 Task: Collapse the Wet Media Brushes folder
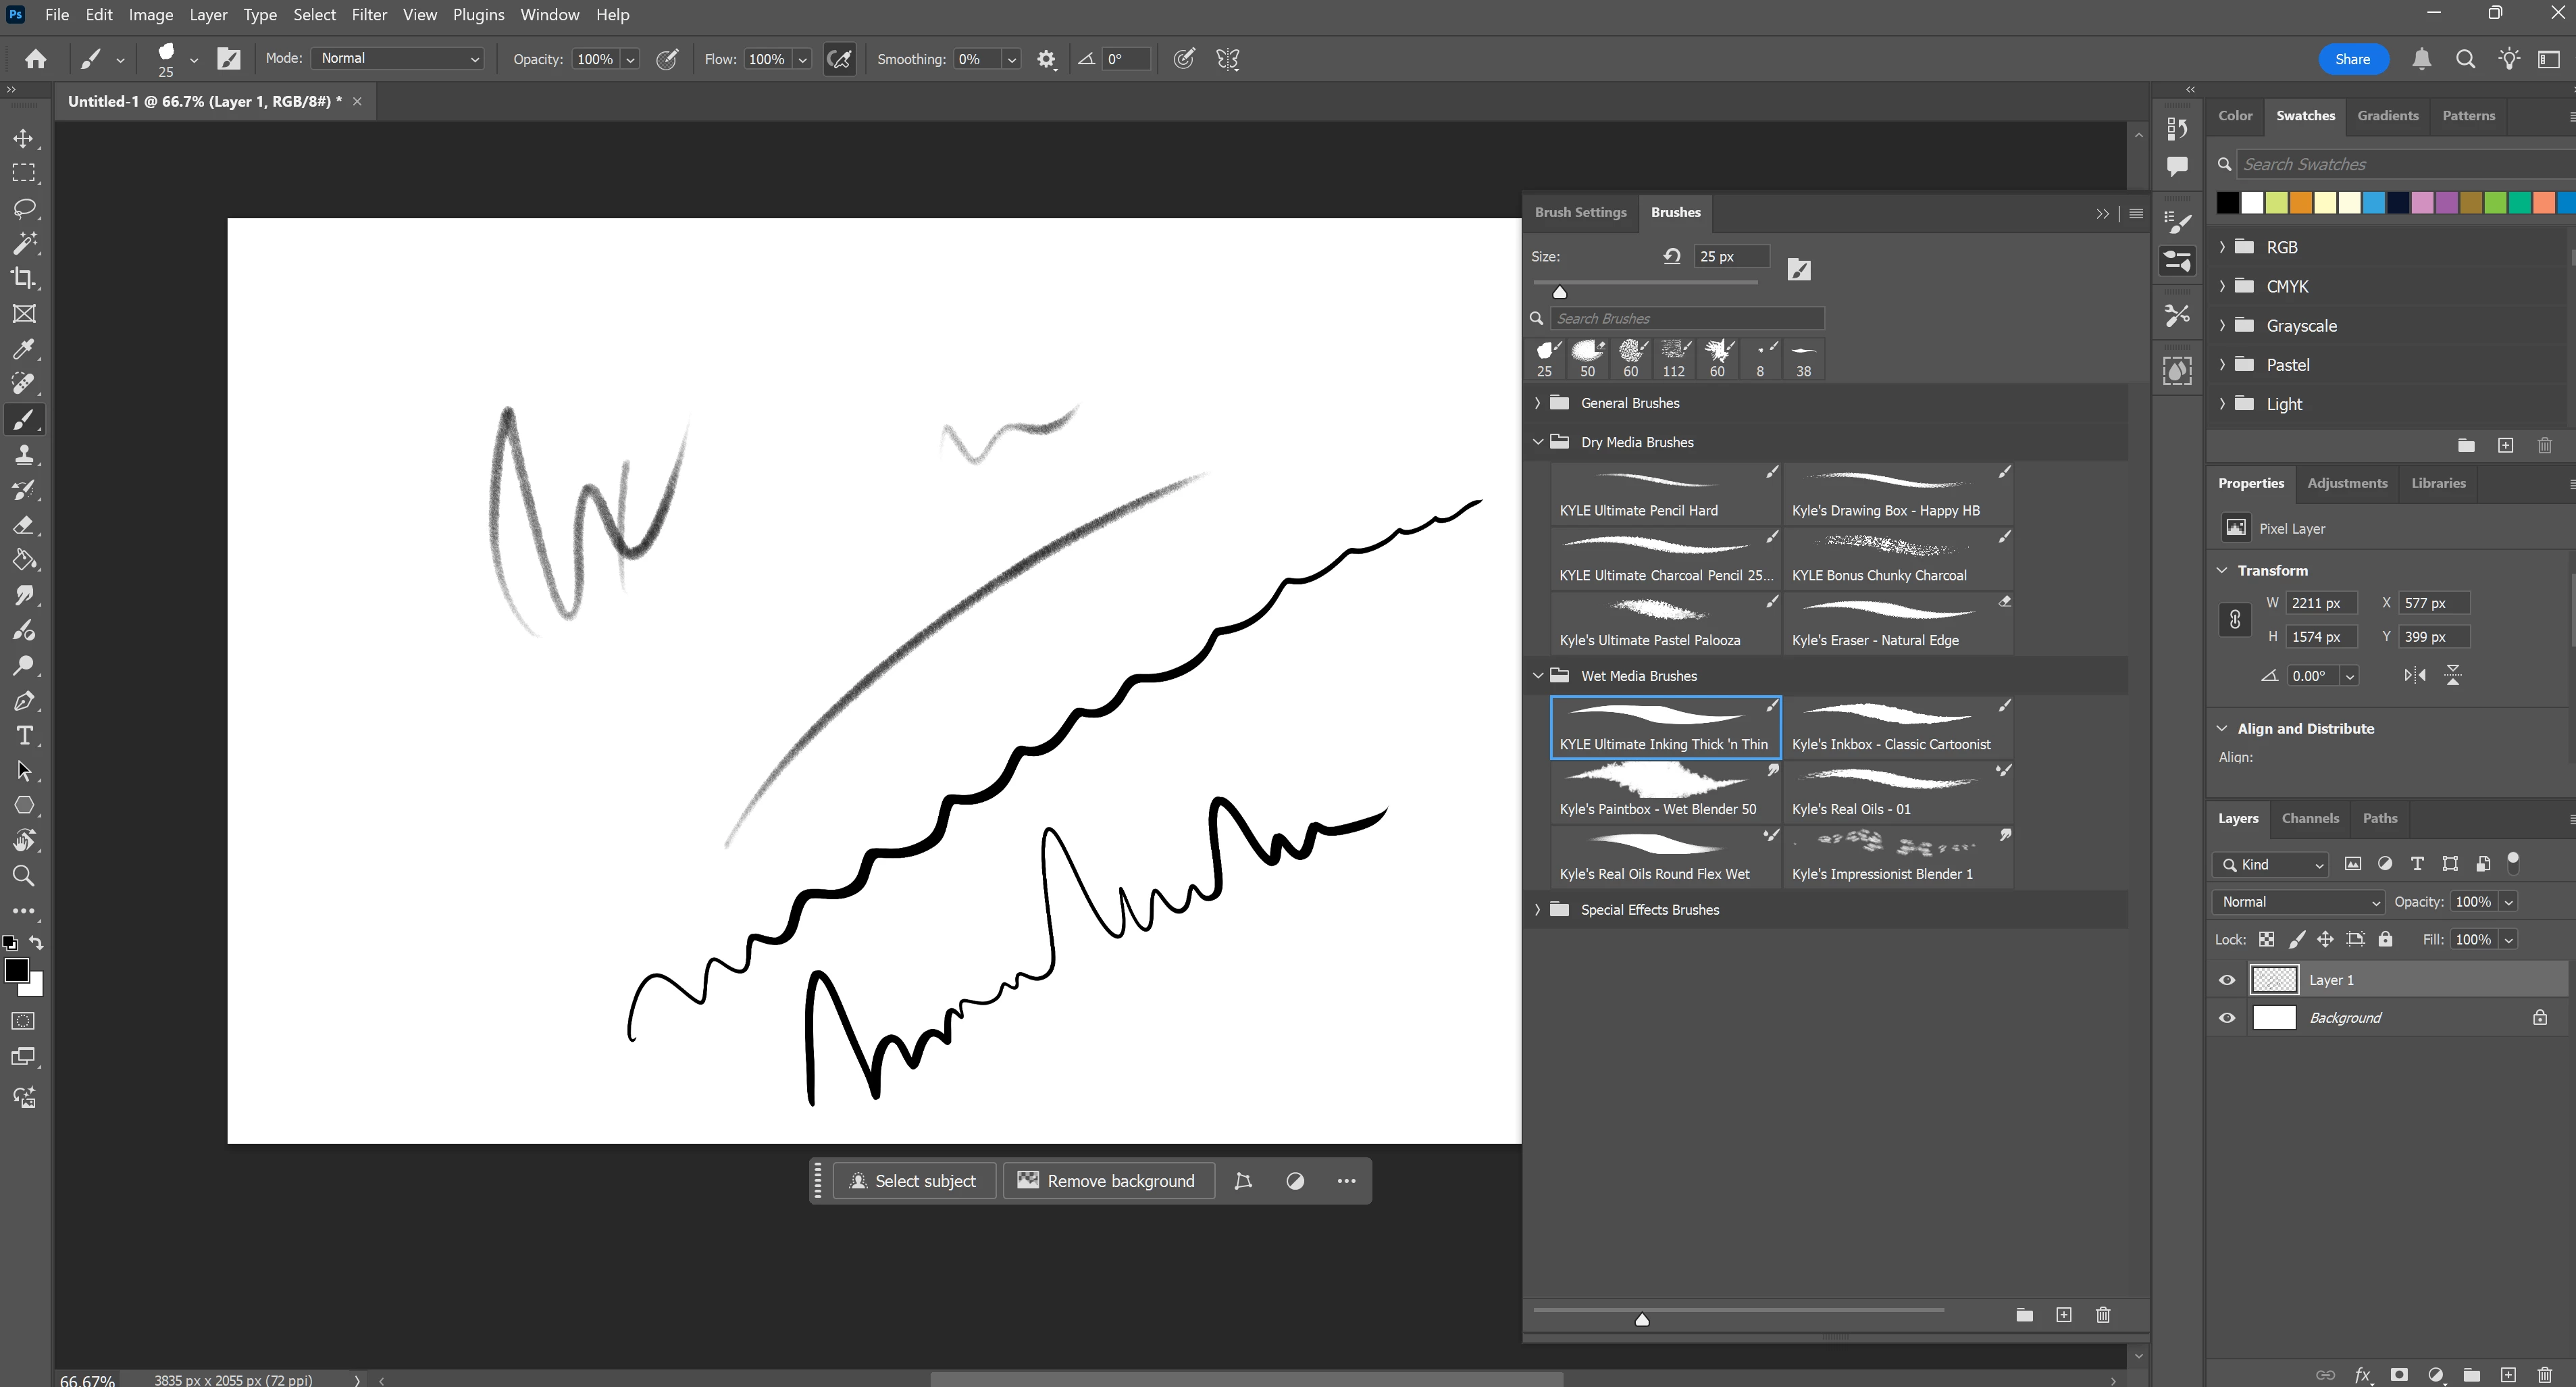coord(1538,676)
